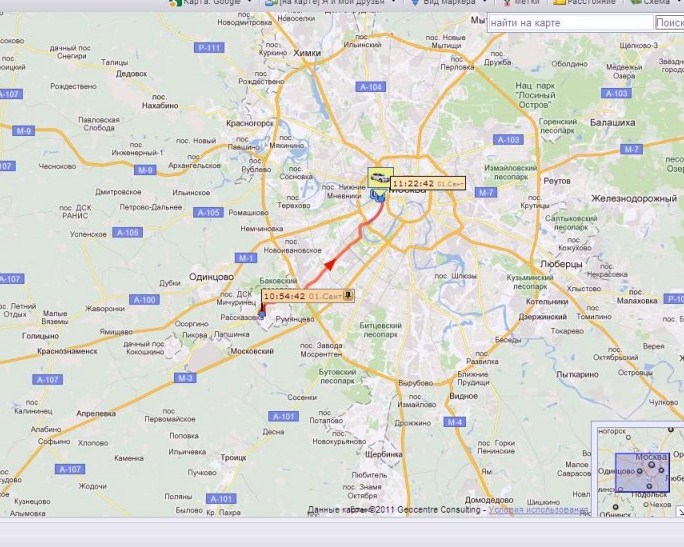Click the Успенское label
The height and width of the screenshot is (547, 684).
point(88,234)
